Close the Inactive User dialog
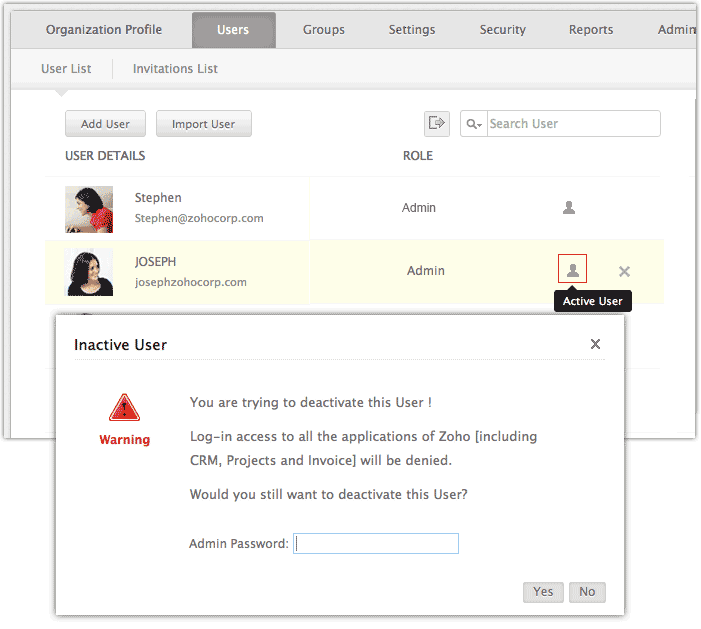 [595, 344]
